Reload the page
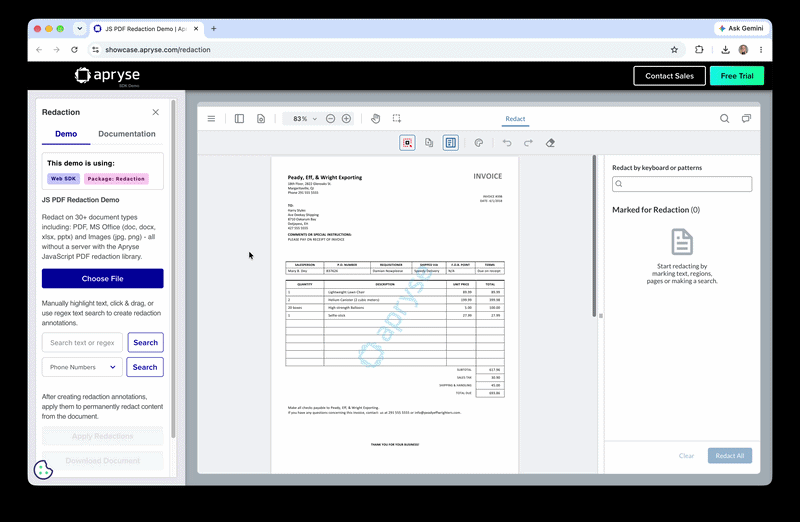This screenshot has width=800, height=522. click(74, 49)
